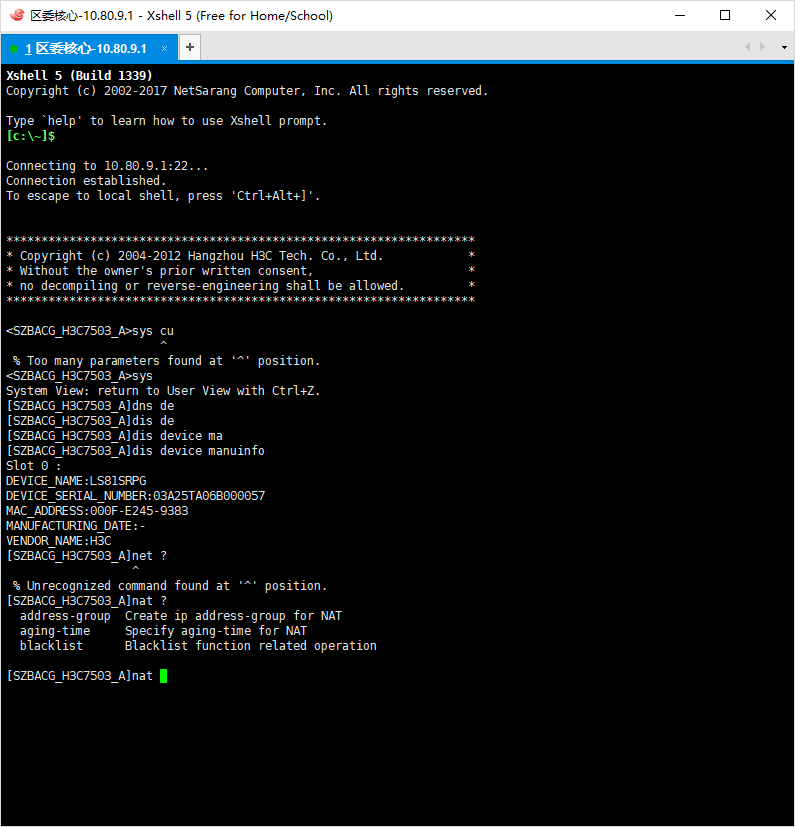Click the 'Too many parameters found' error line
The height and width of the screenshot is (827, 795).
click(x=167, y=361)
